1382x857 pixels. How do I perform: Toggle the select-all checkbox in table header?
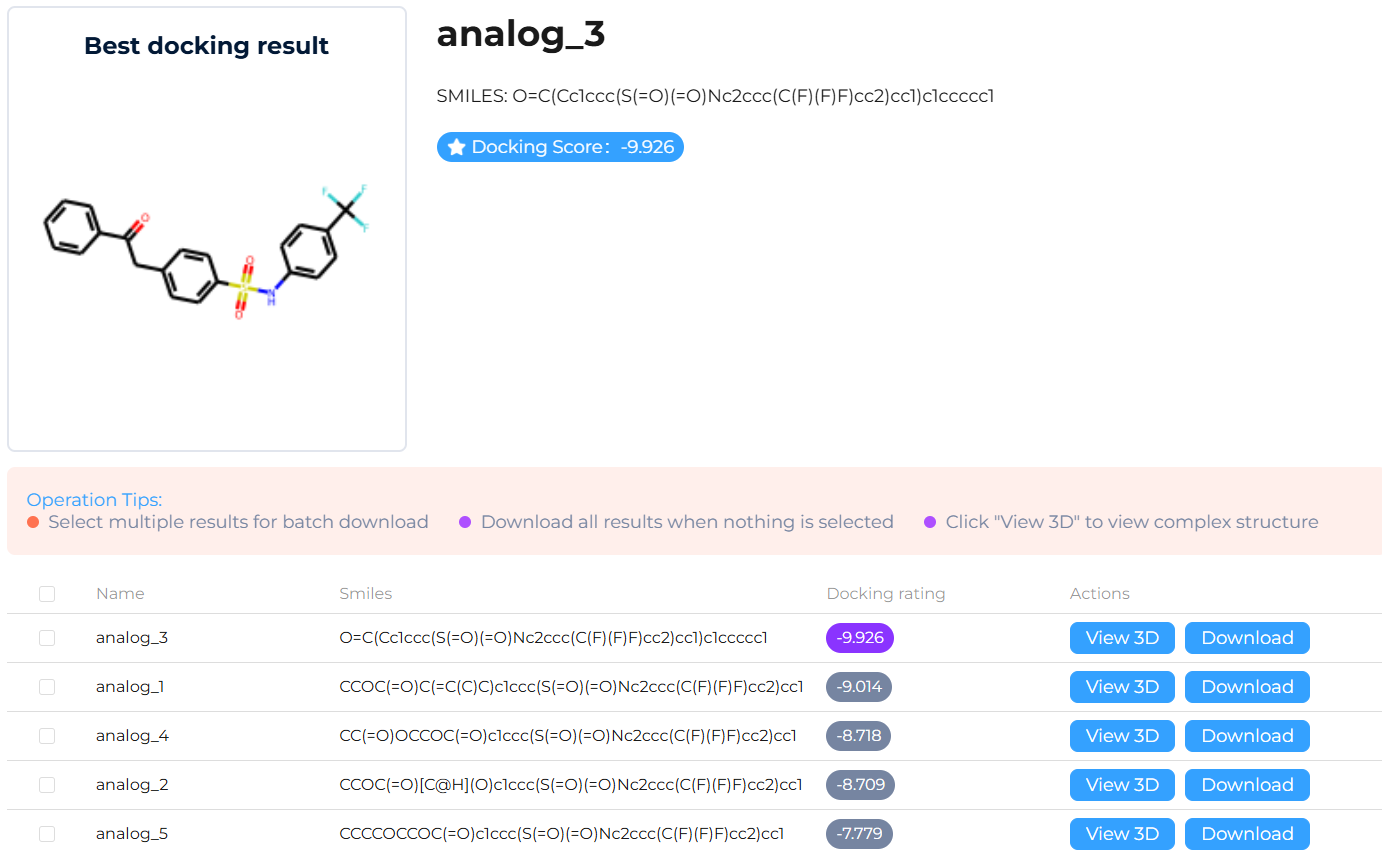click(x=47, y=594)
